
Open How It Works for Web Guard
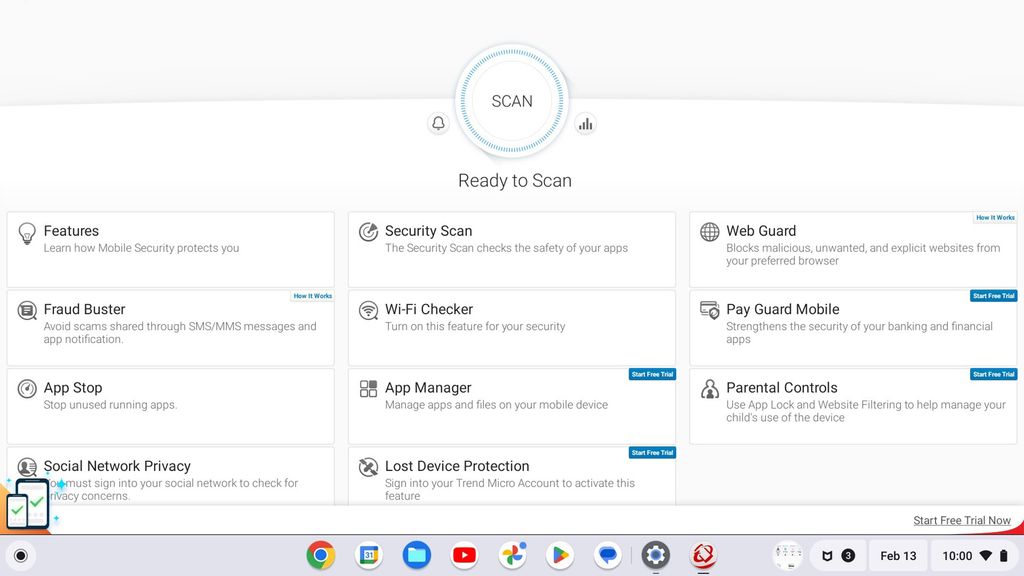(994, 217)
